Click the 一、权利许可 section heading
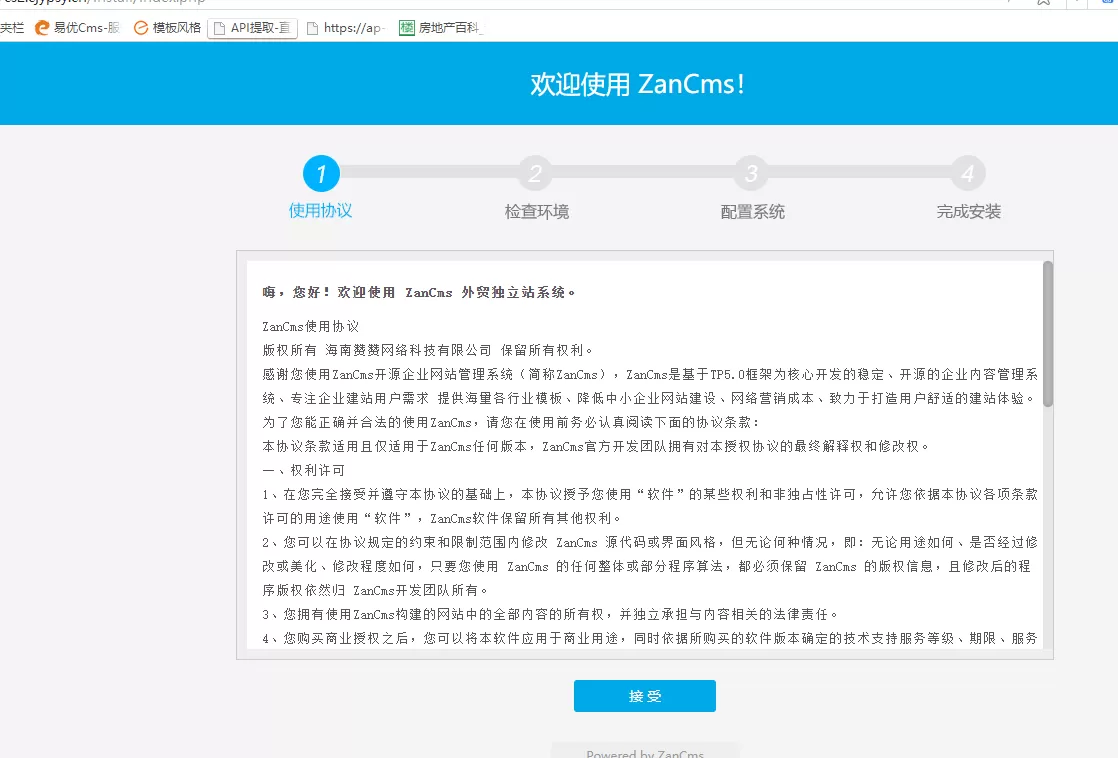This screenshot has width=1118, height=758. tap(303, 470)
